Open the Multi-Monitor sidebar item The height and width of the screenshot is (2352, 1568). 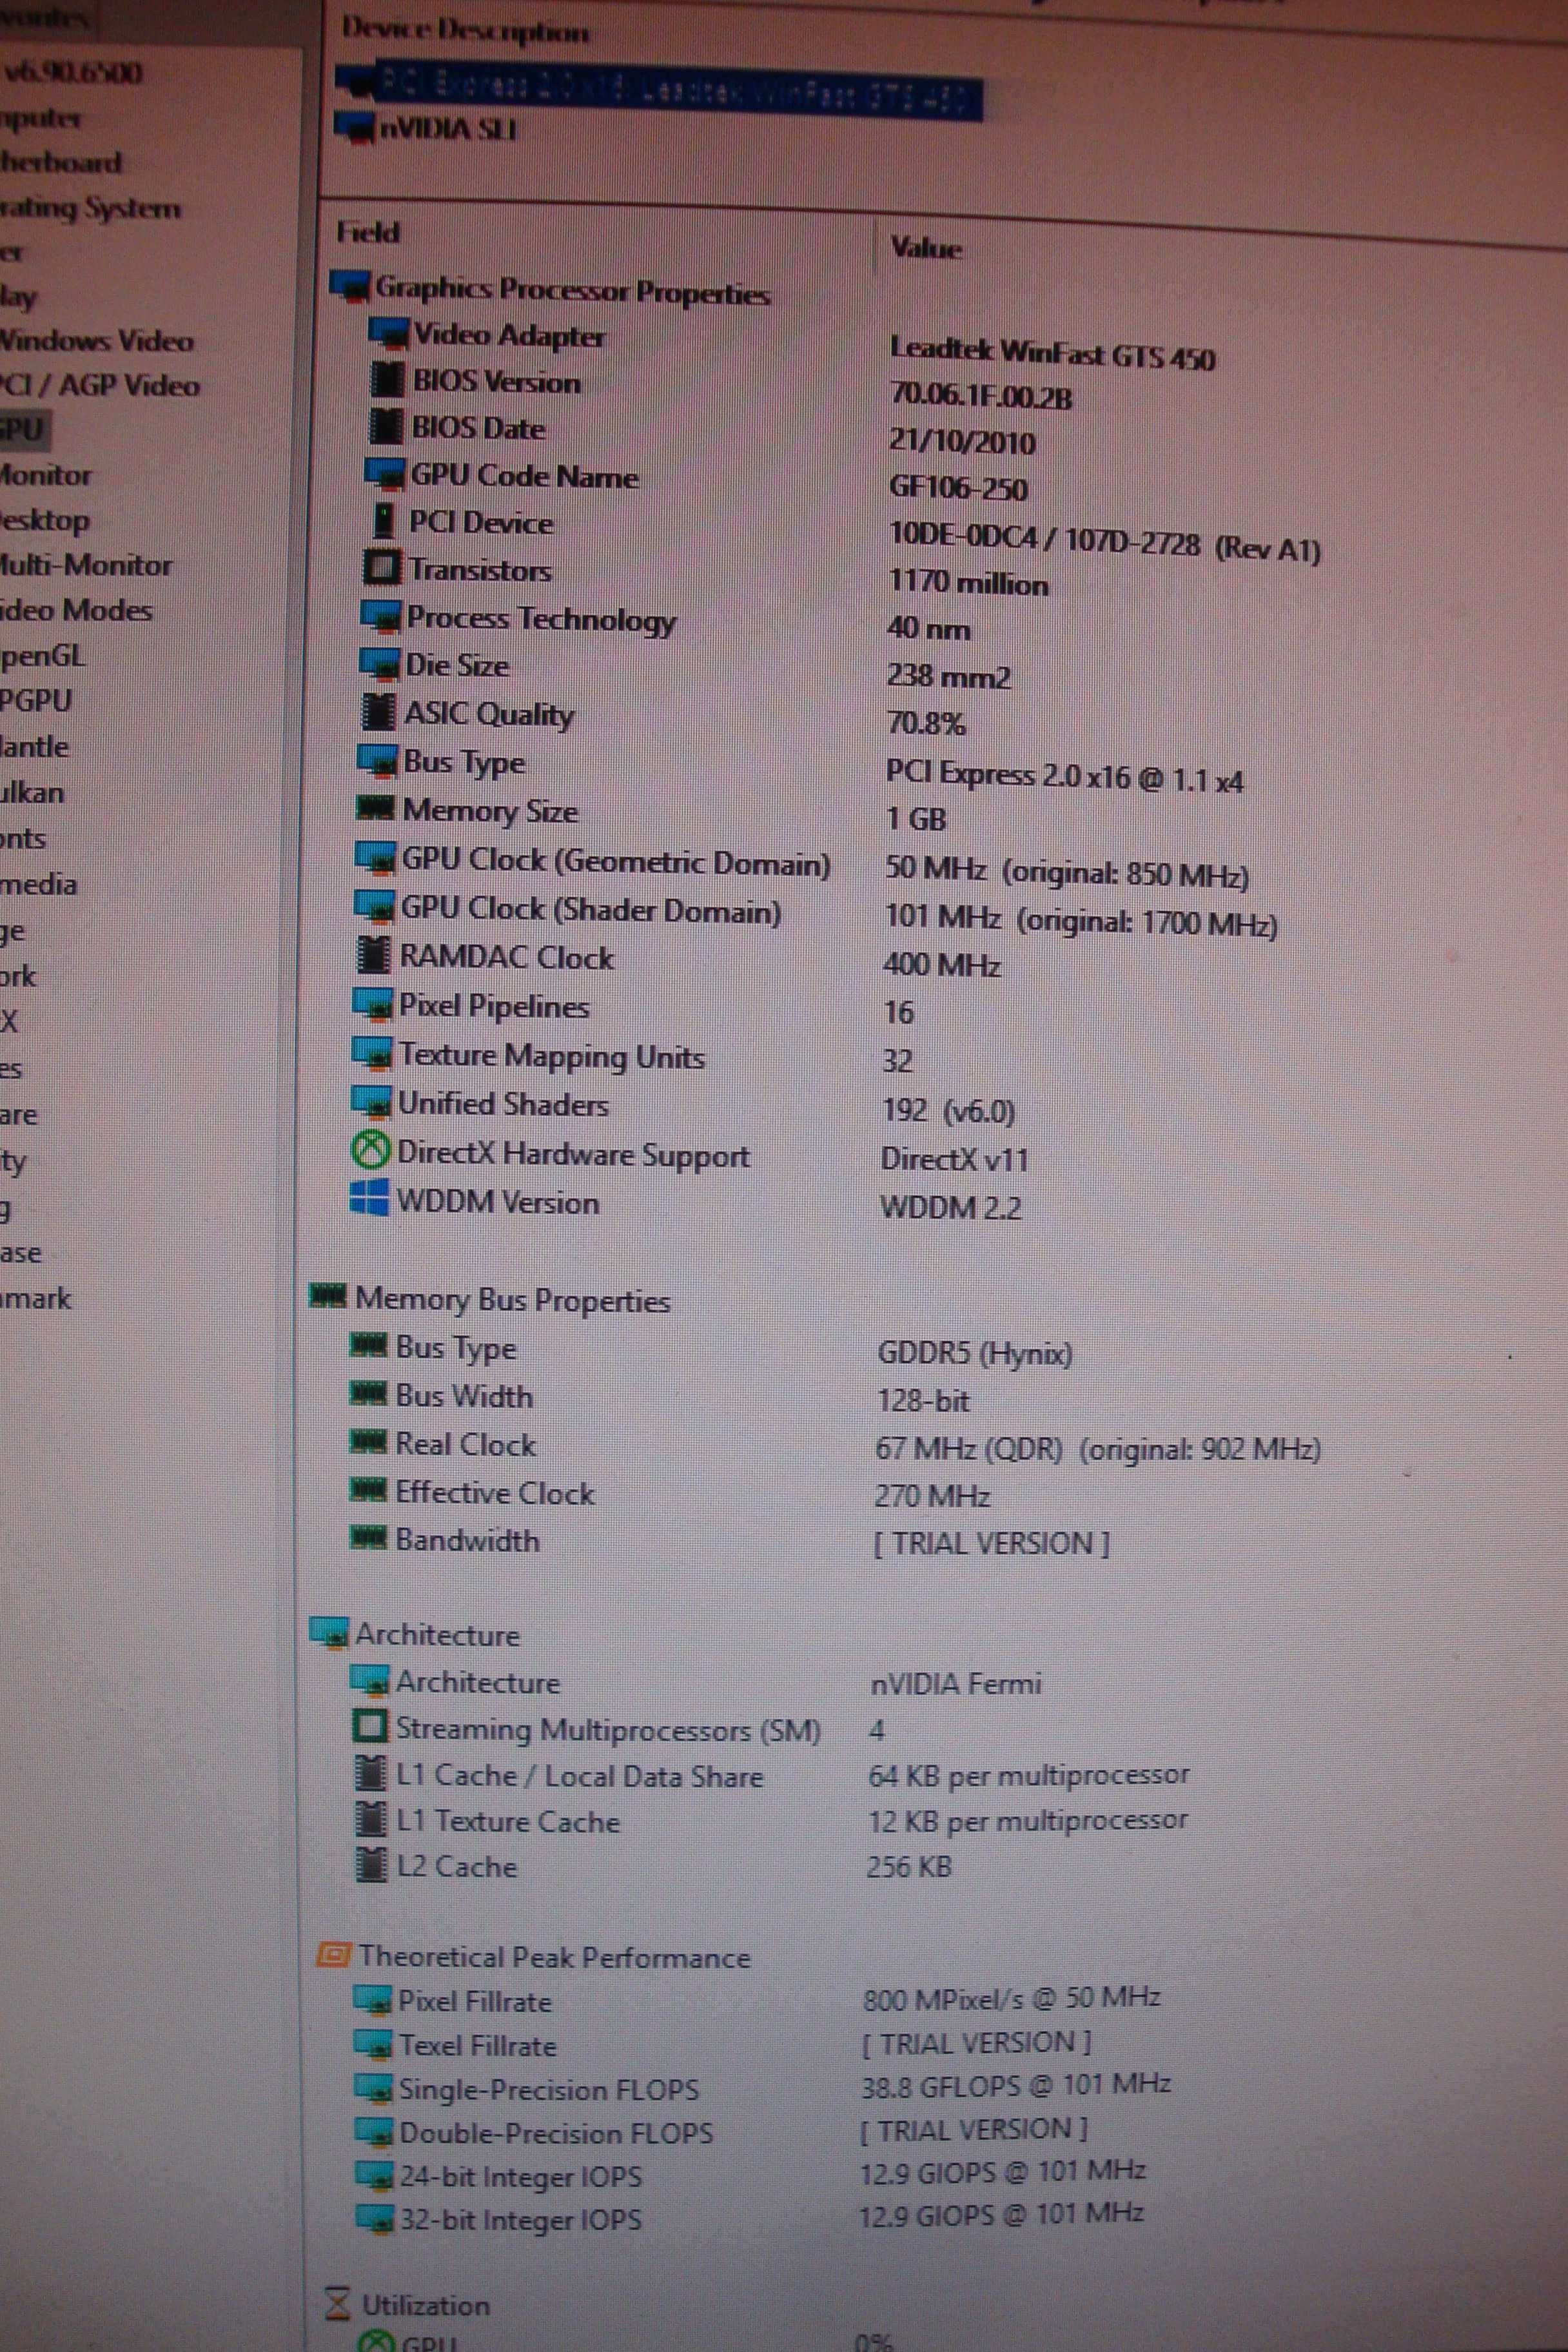pos(86,565)
